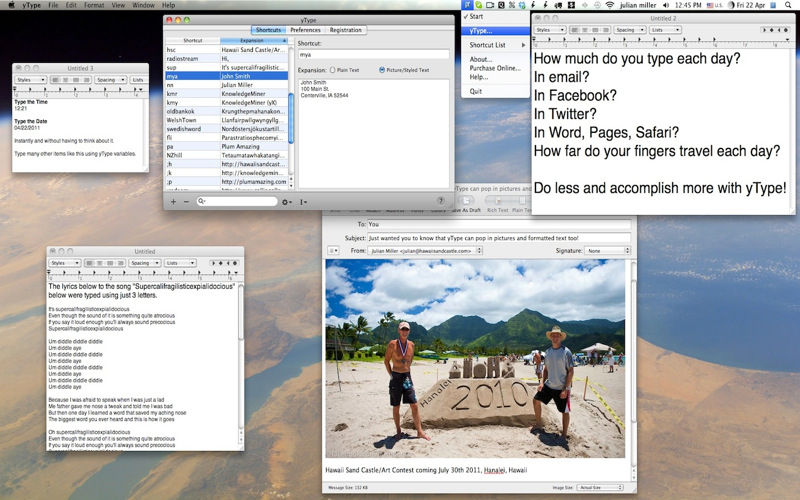This screenshot has width=800, height=500.
Task: Select the NZhill shortcut row
Action: [x=227, y=155]
